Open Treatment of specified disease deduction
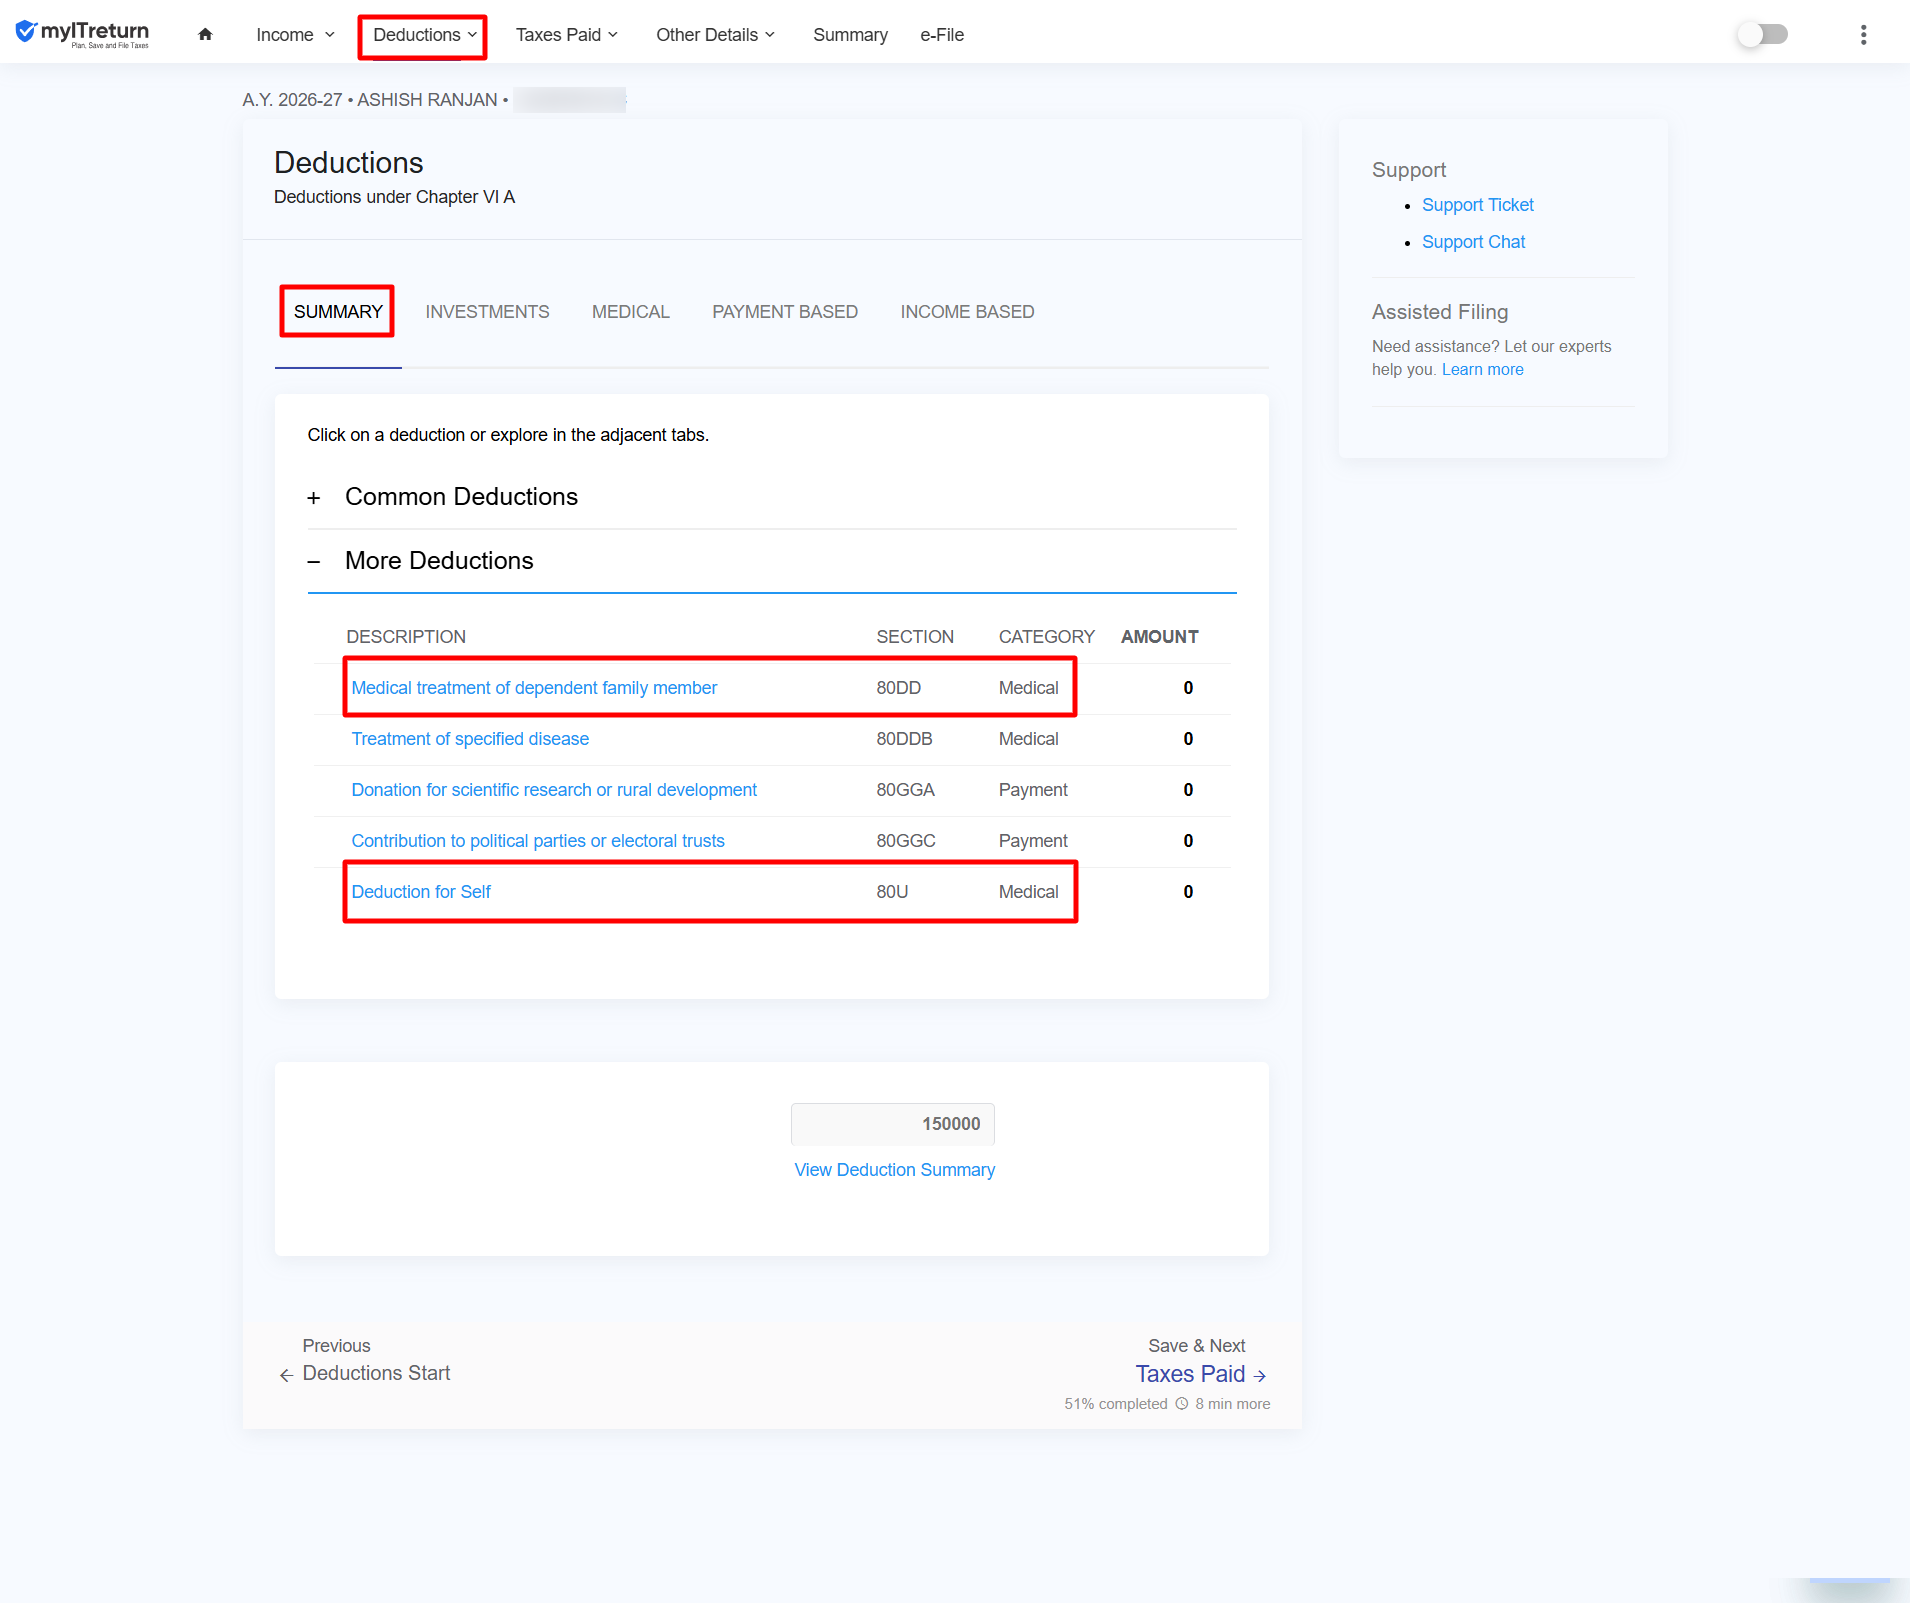The width and height of the screenshot is (1910, 1605). (x=470, y=739)
